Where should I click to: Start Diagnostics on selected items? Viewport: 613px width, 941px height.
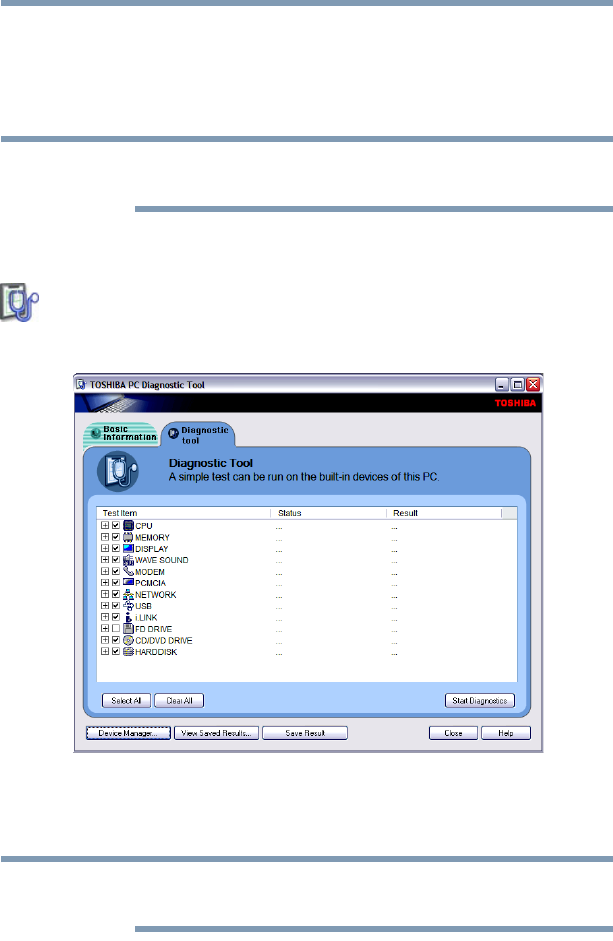point(480,700)
